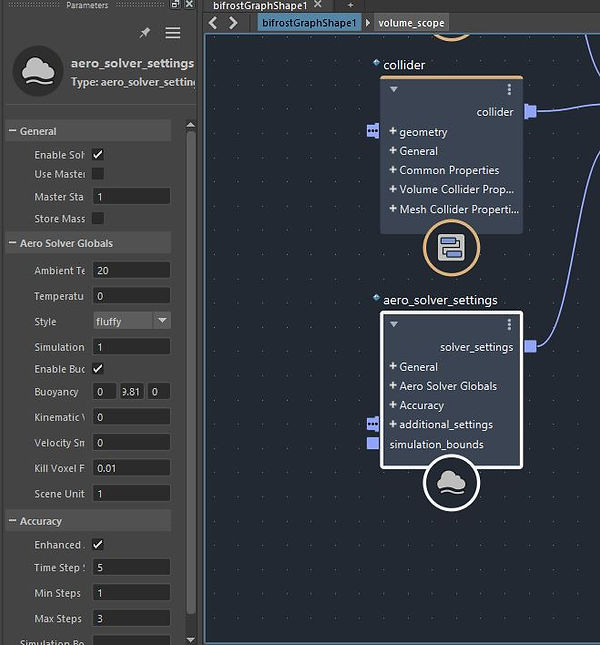
Task: Open breadcrumb separator arrow menu
Action: tap(368, 23)
